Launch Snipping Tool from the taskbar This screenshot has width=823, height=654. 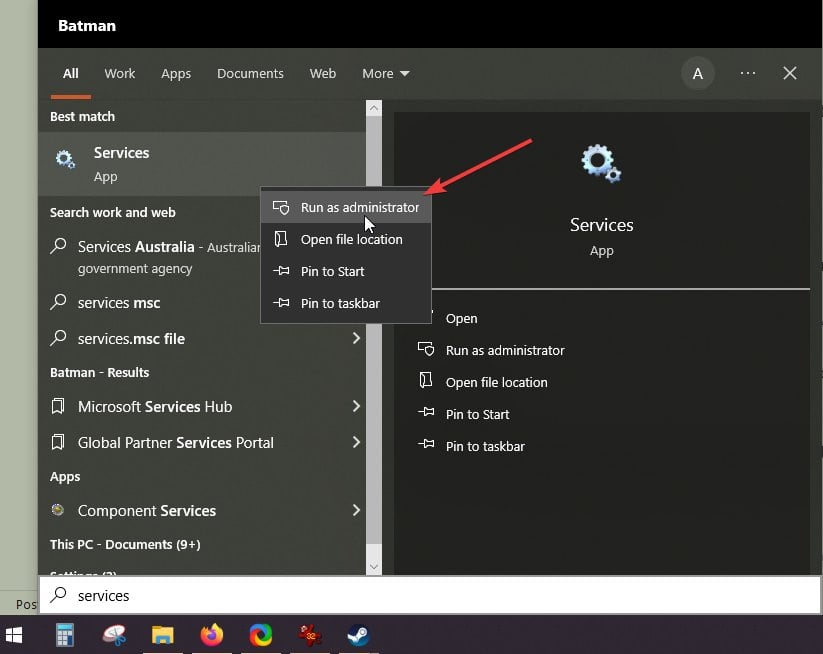(x=114, y=635)
